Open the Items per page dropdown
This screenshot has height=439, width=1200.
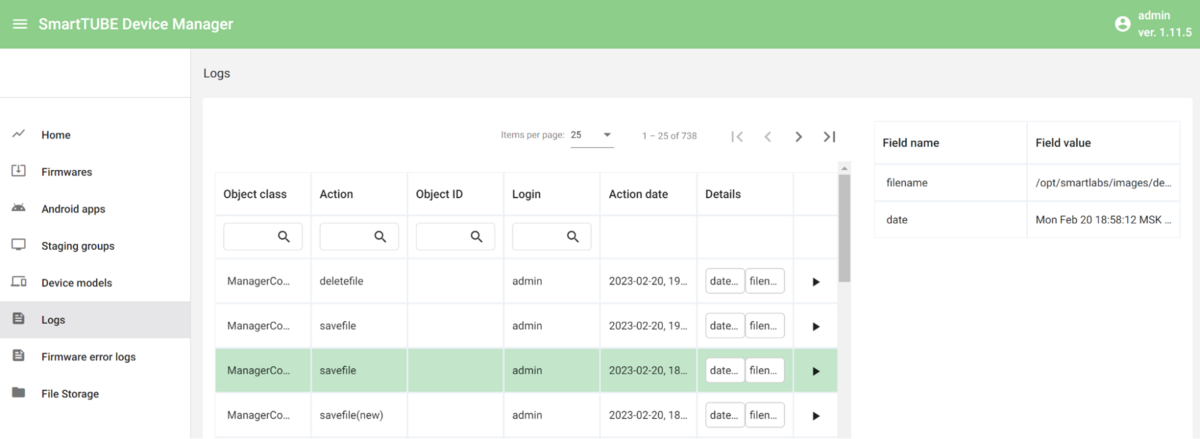[592, 135]
